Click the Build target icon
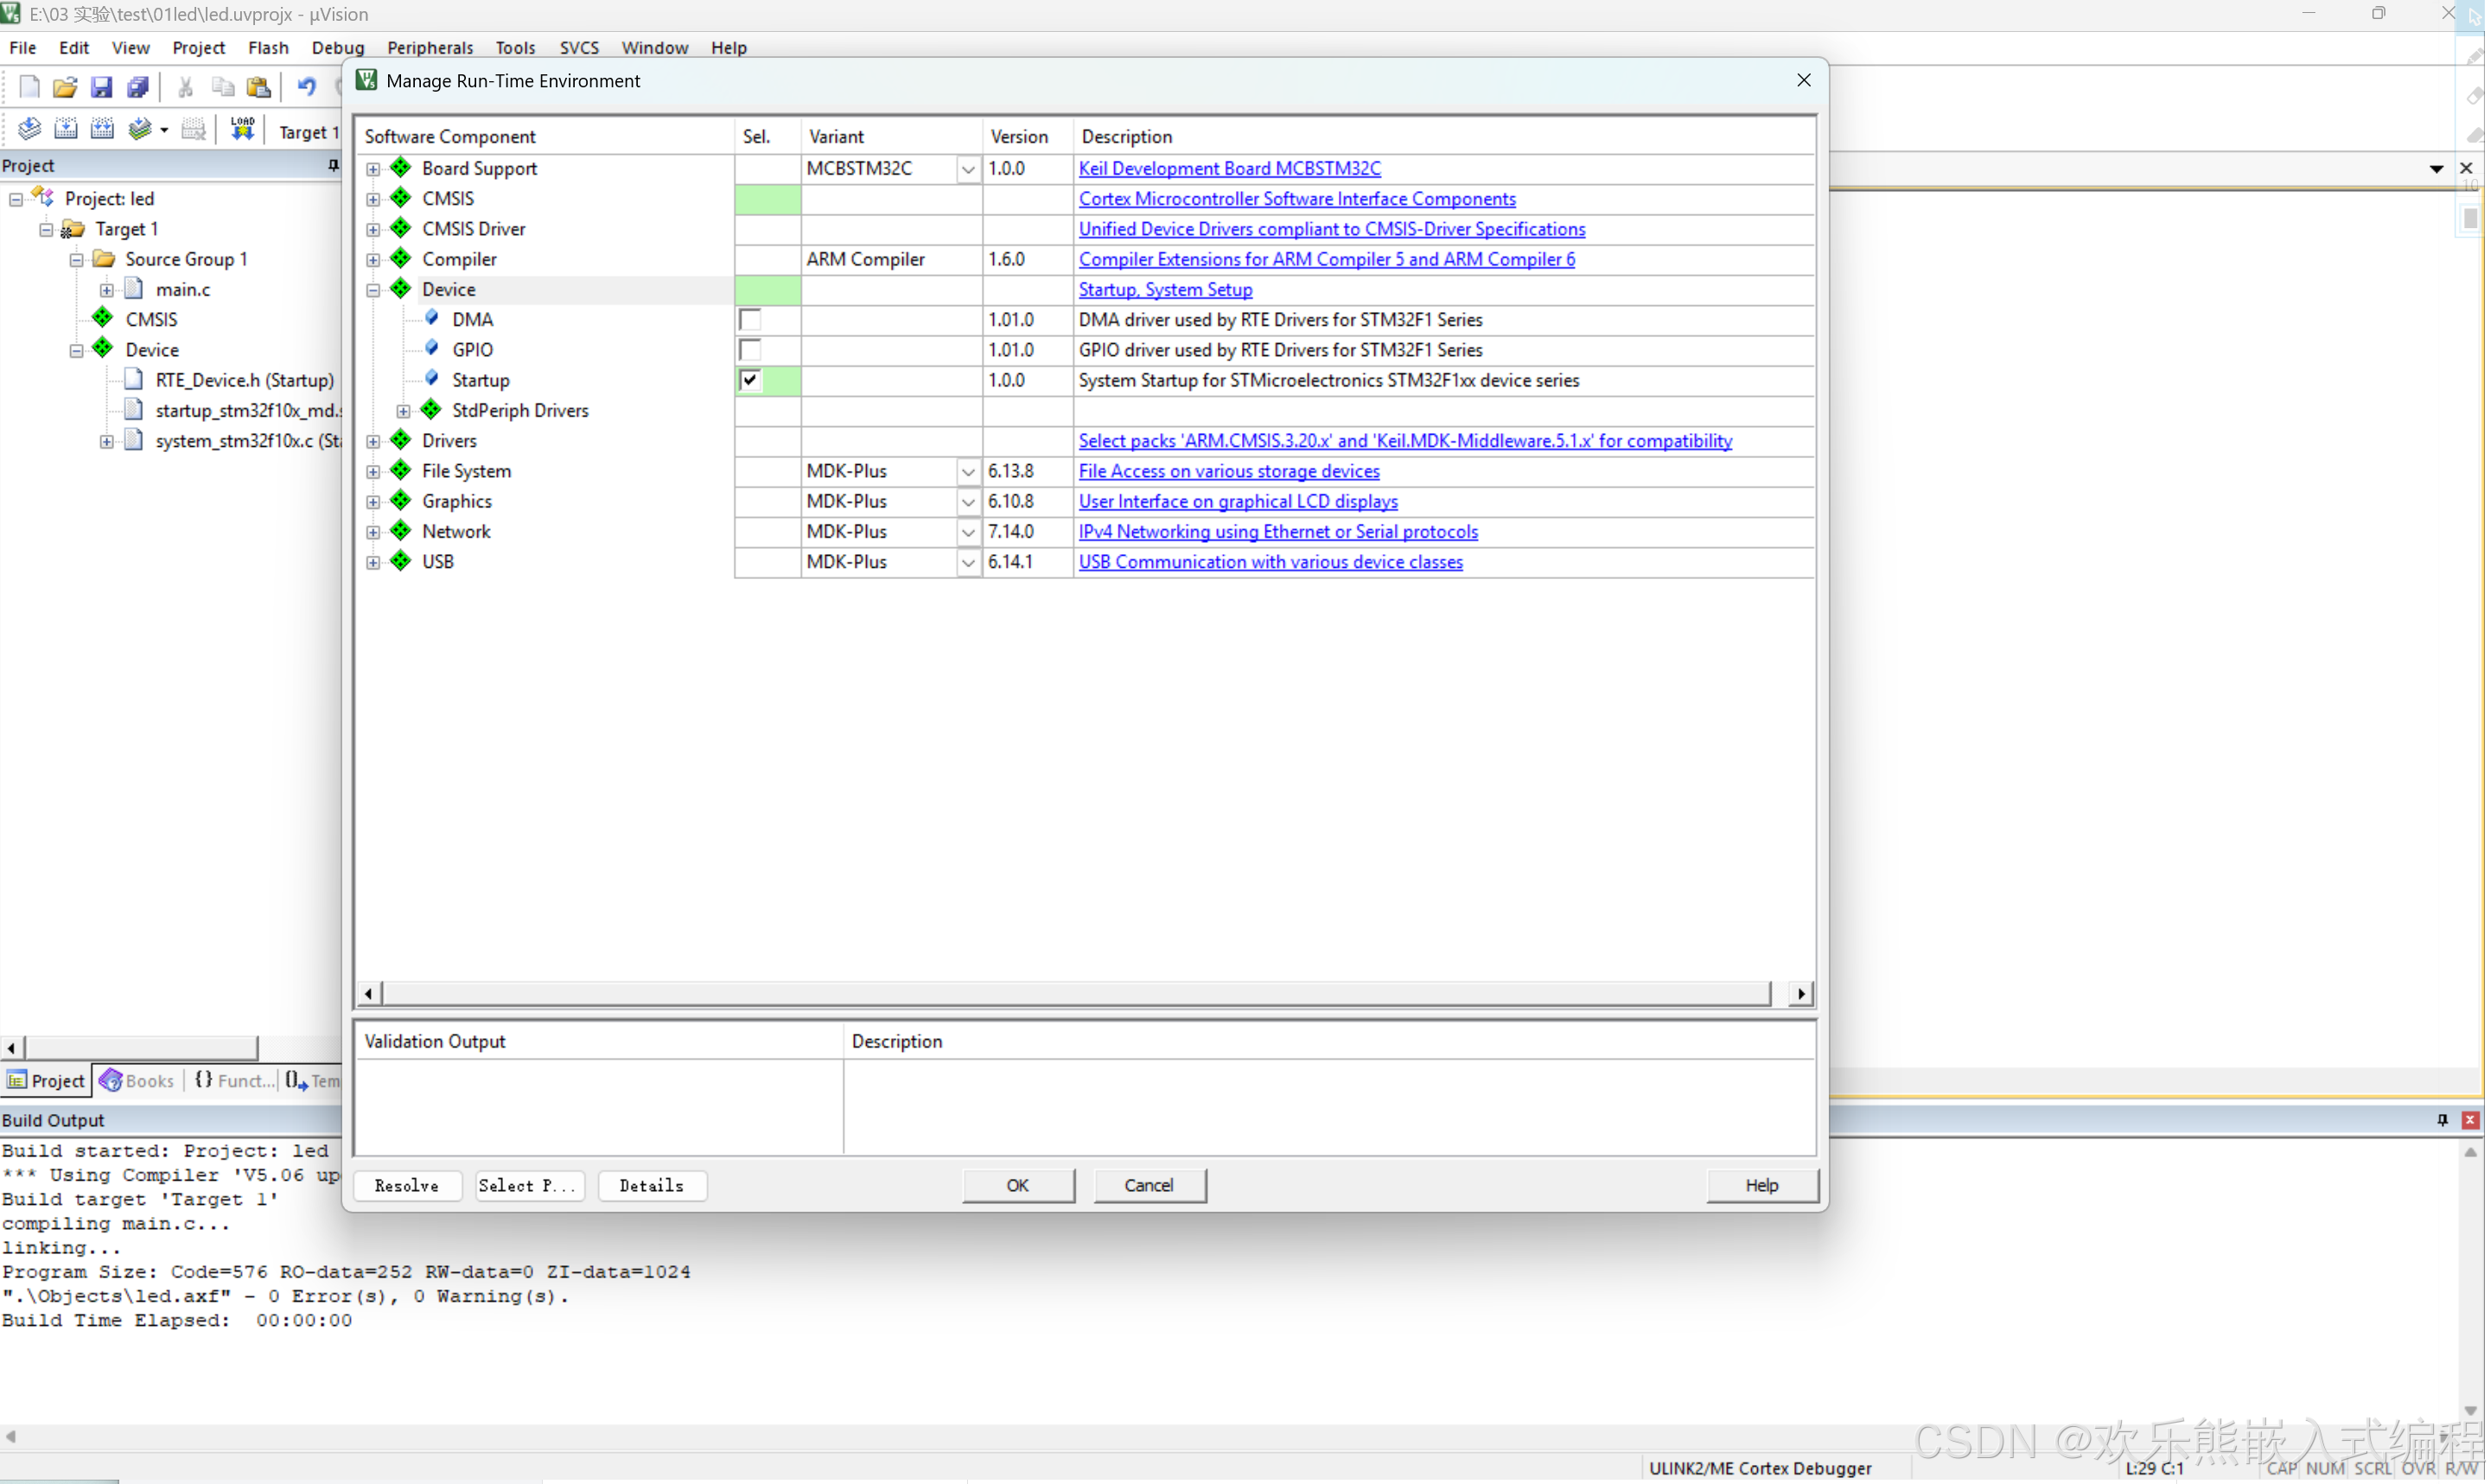Image resolution: width=2490 pixels, height=1484 pixels. [66, 129]
